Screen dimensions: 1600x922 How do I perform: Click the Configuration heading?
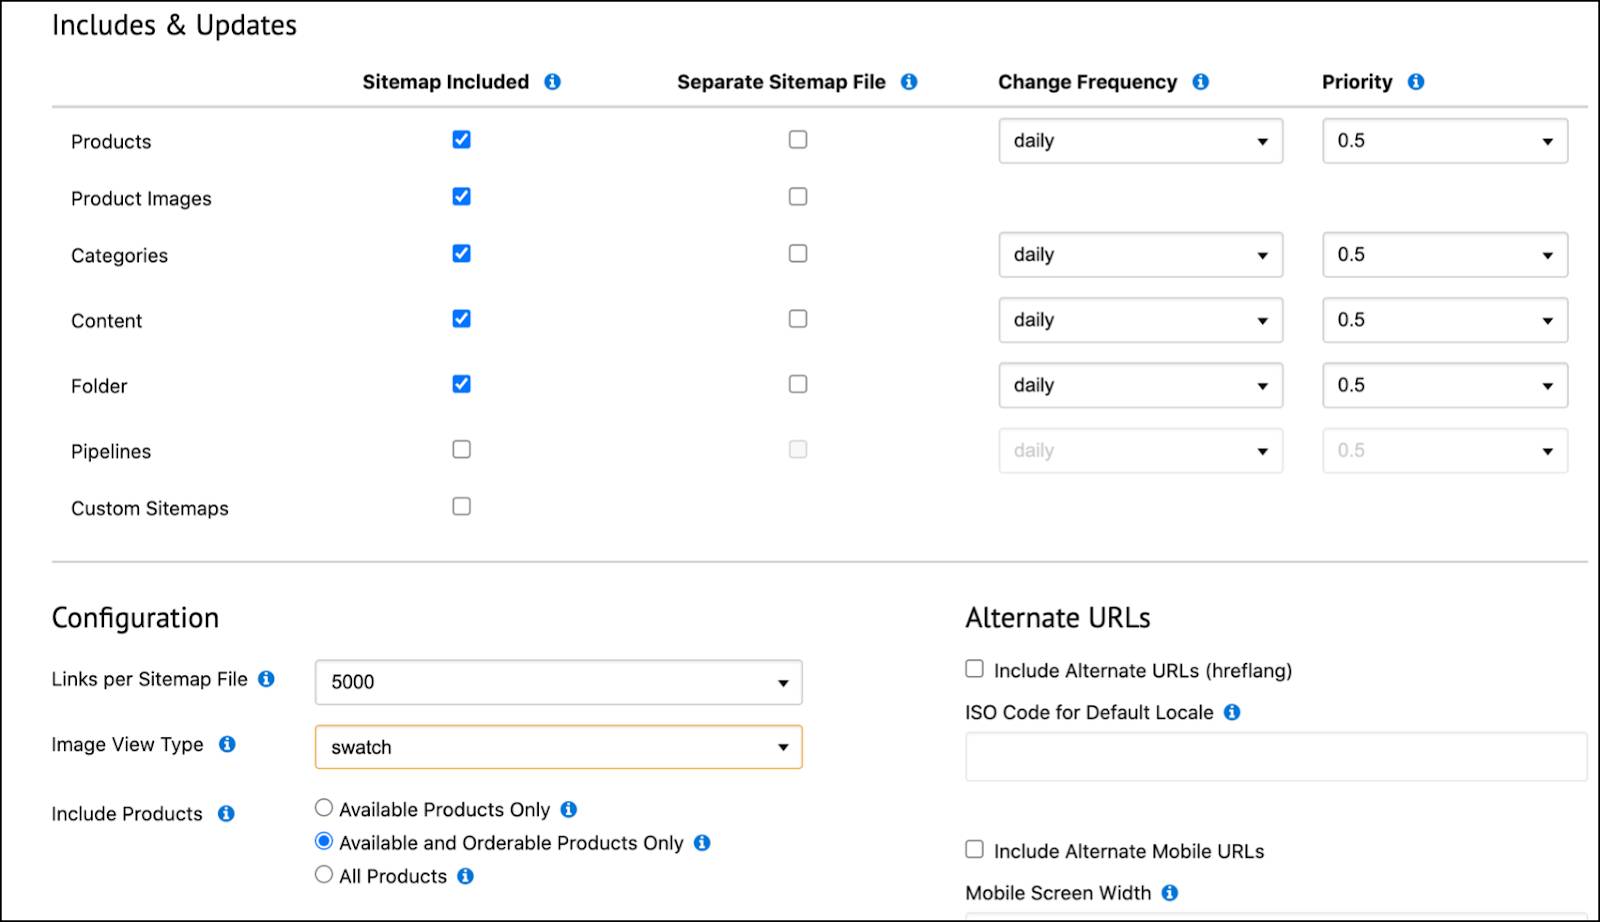135,618
